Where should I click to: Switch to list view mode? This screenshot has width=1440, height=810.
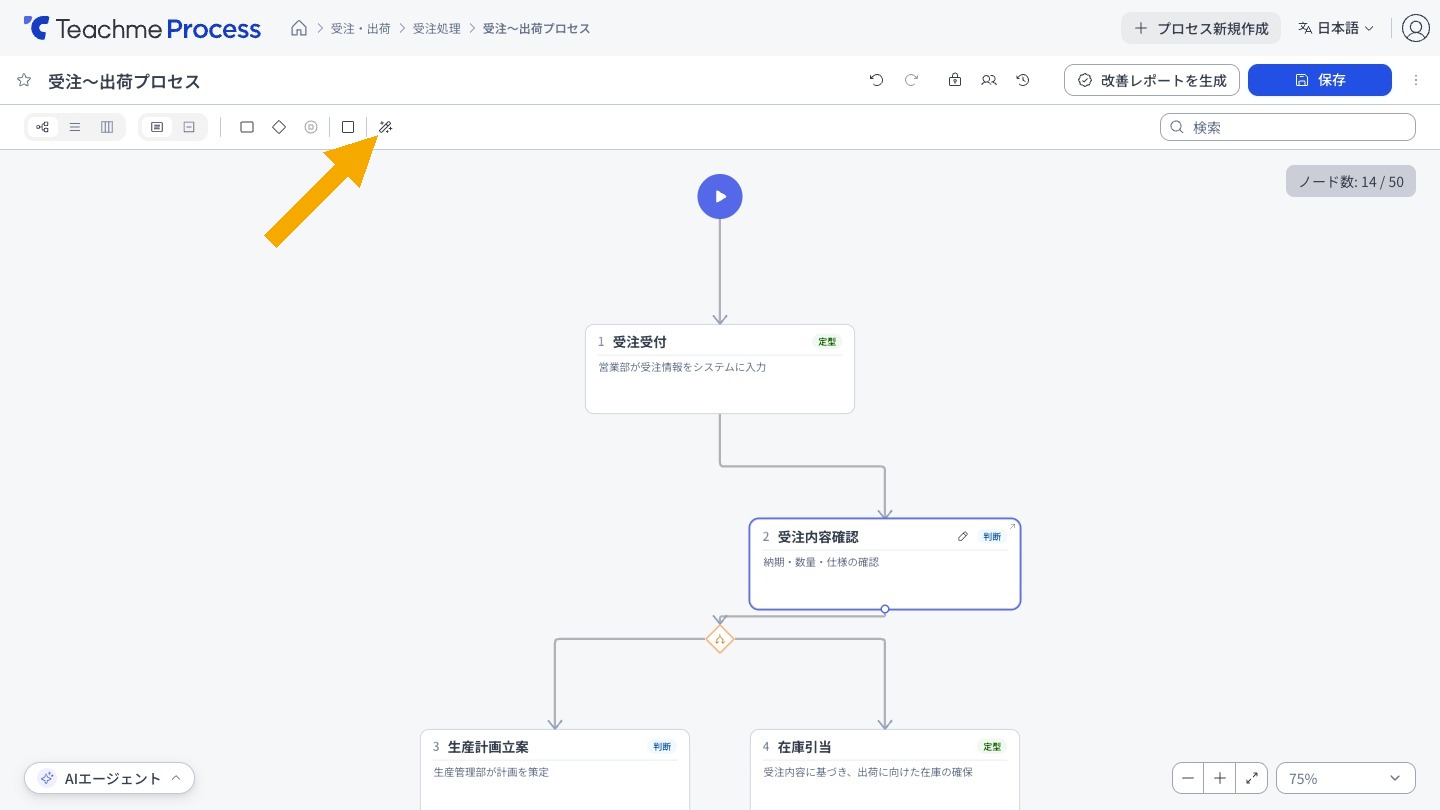click(75, 127)
